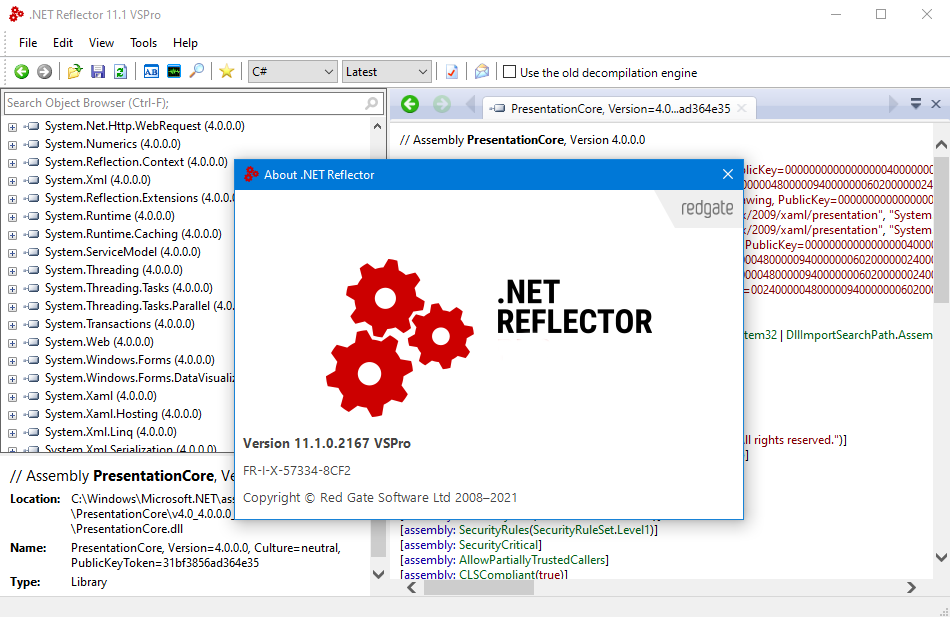
Task: Click the gears logo in About dialog title bar
Action: 251,175
